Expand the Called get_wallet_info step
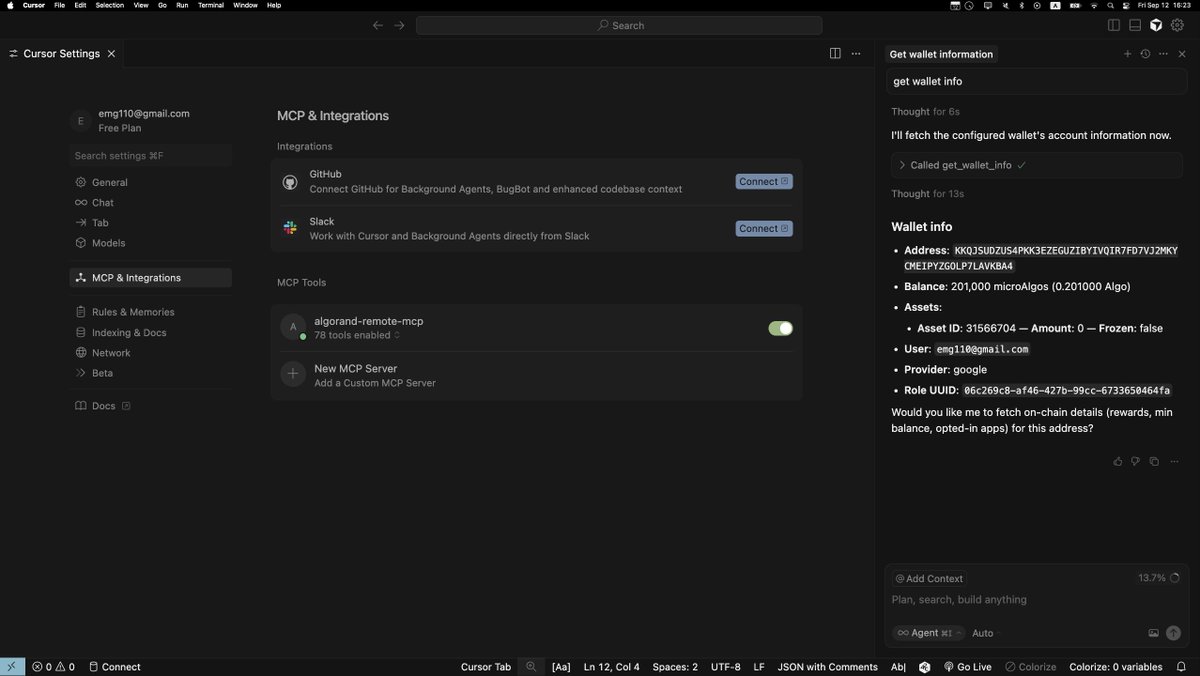 tap(1036, 165)
